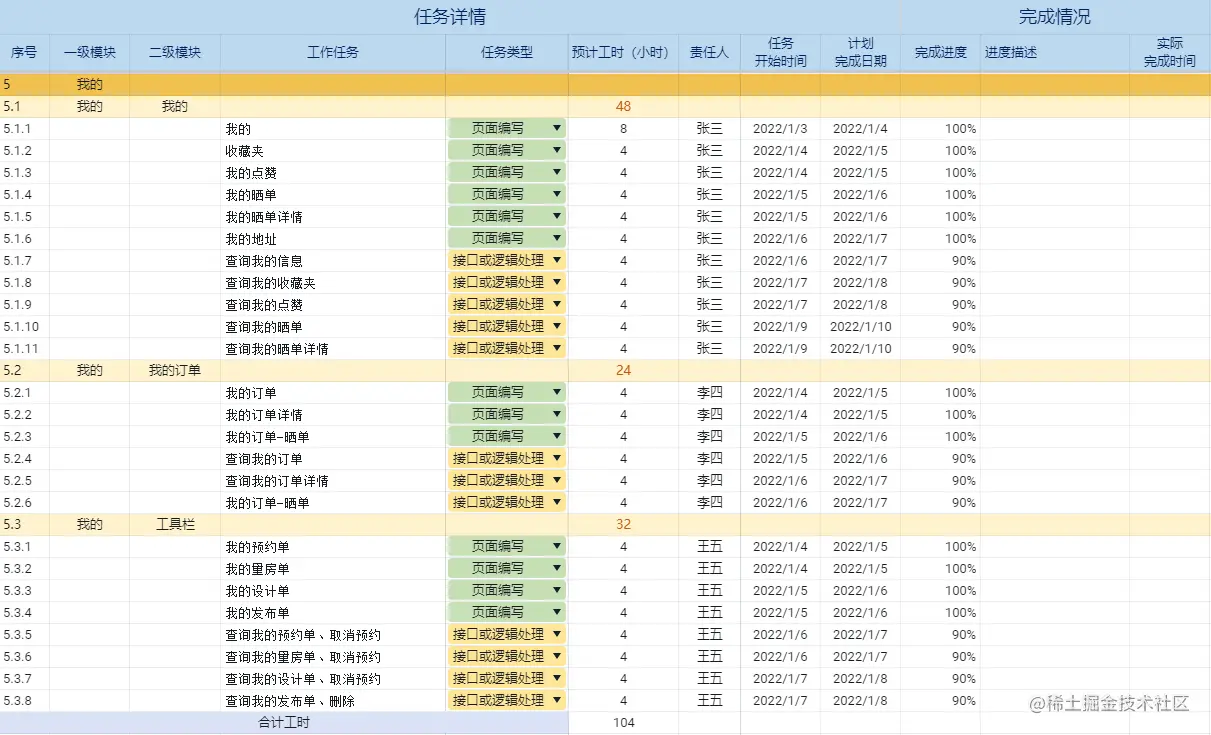The width and height of the screenshot is (1211, 735).
Task: Click the 合计工时 summary cell
Action: (285, 722)
